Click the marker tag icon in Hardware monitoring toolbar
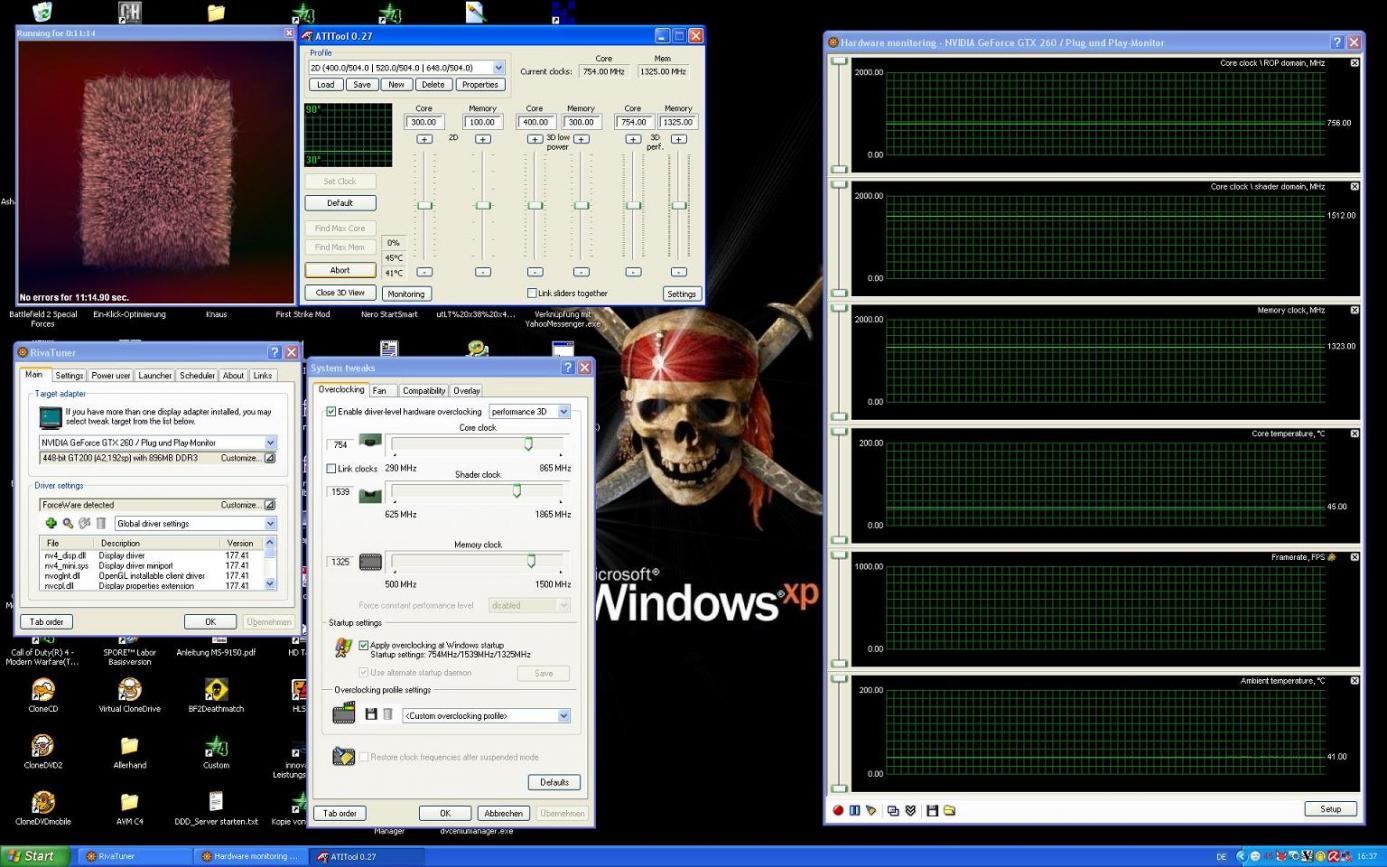 pos(871,810)
